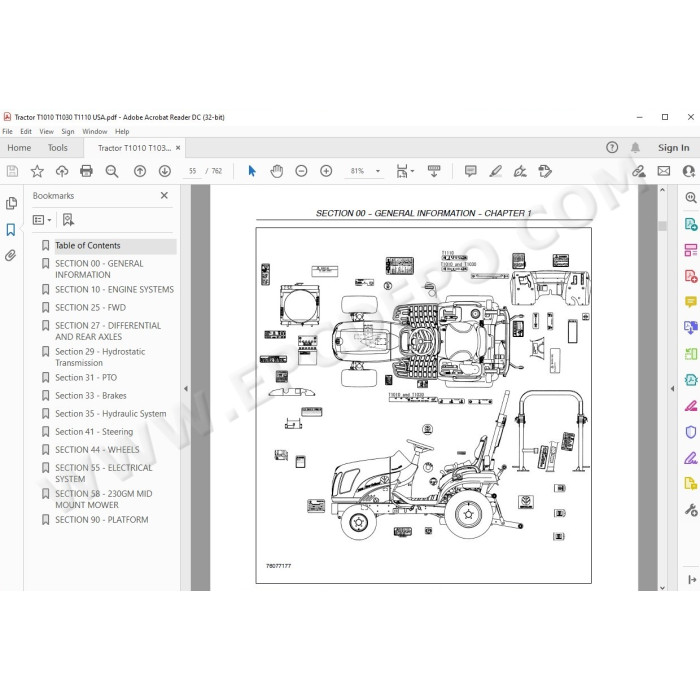Open the Stamp tool
The width and height of the screenshot is (700, 700).
(545, 171)
